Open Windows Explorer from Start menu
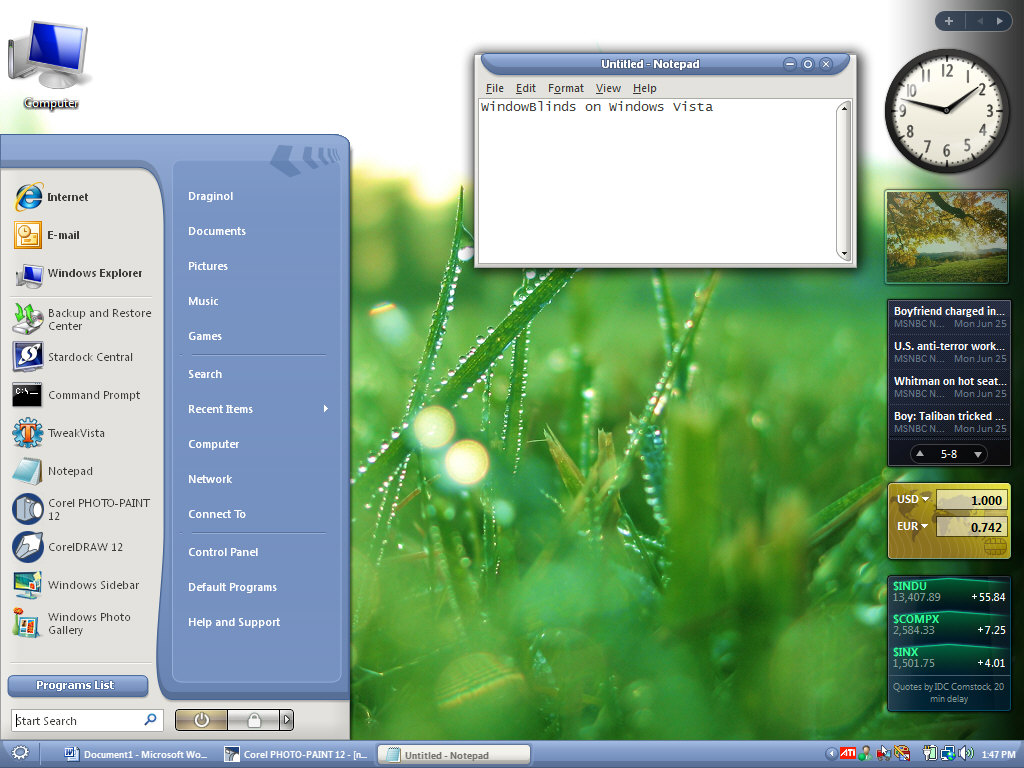The image size is (1024, 768). pyautogui.click(x=78, y=274)
